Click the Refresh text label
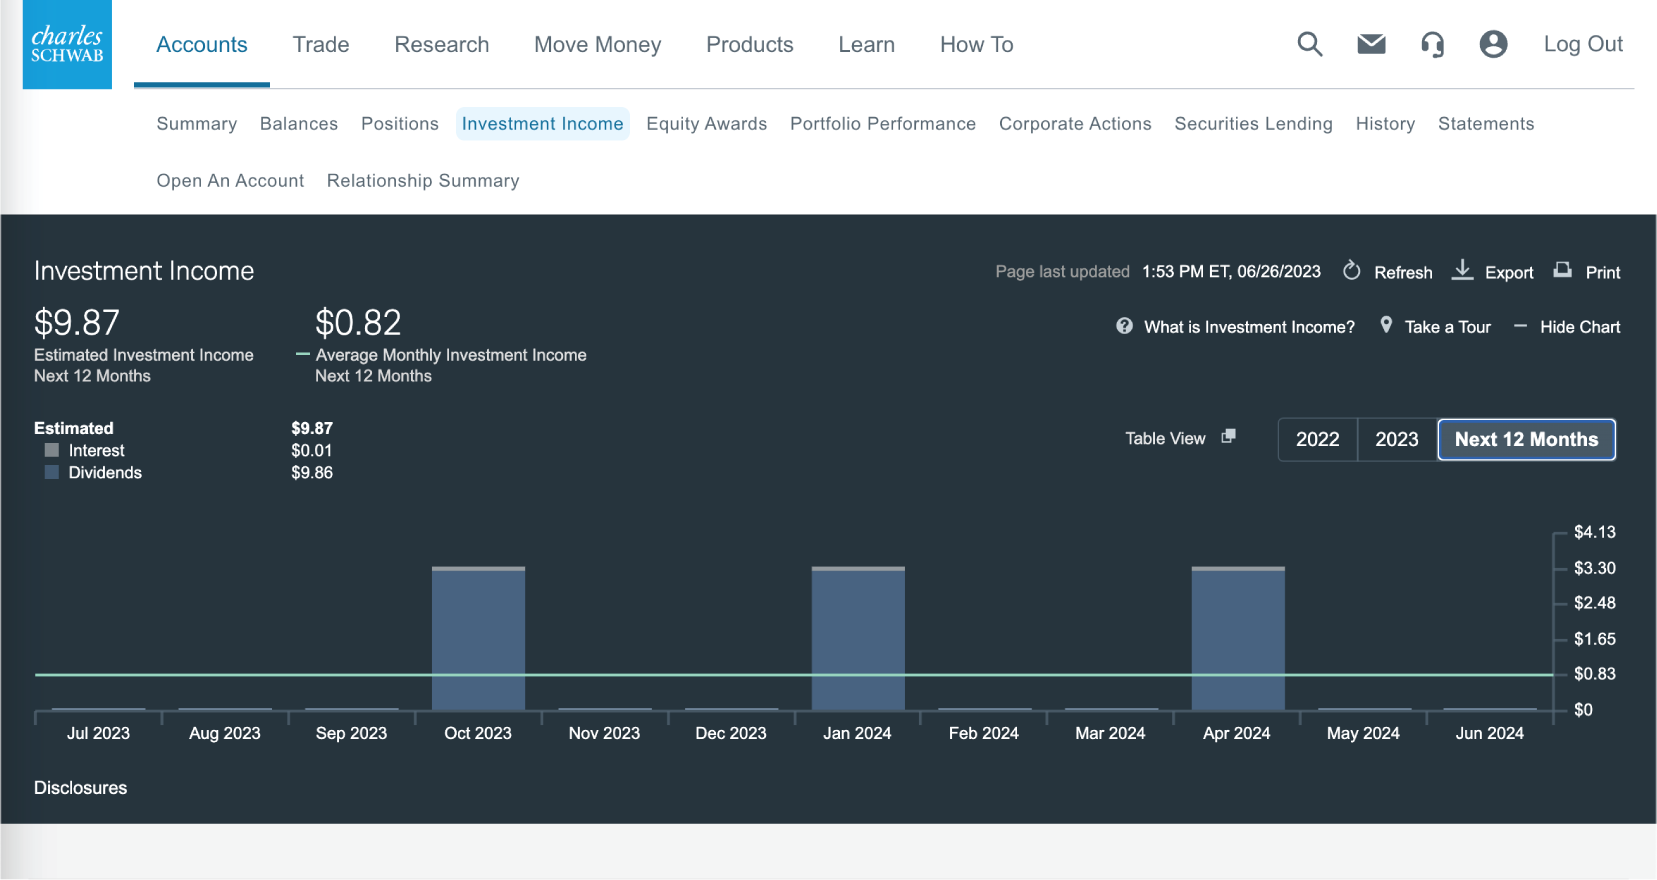 coord(1403,272)
